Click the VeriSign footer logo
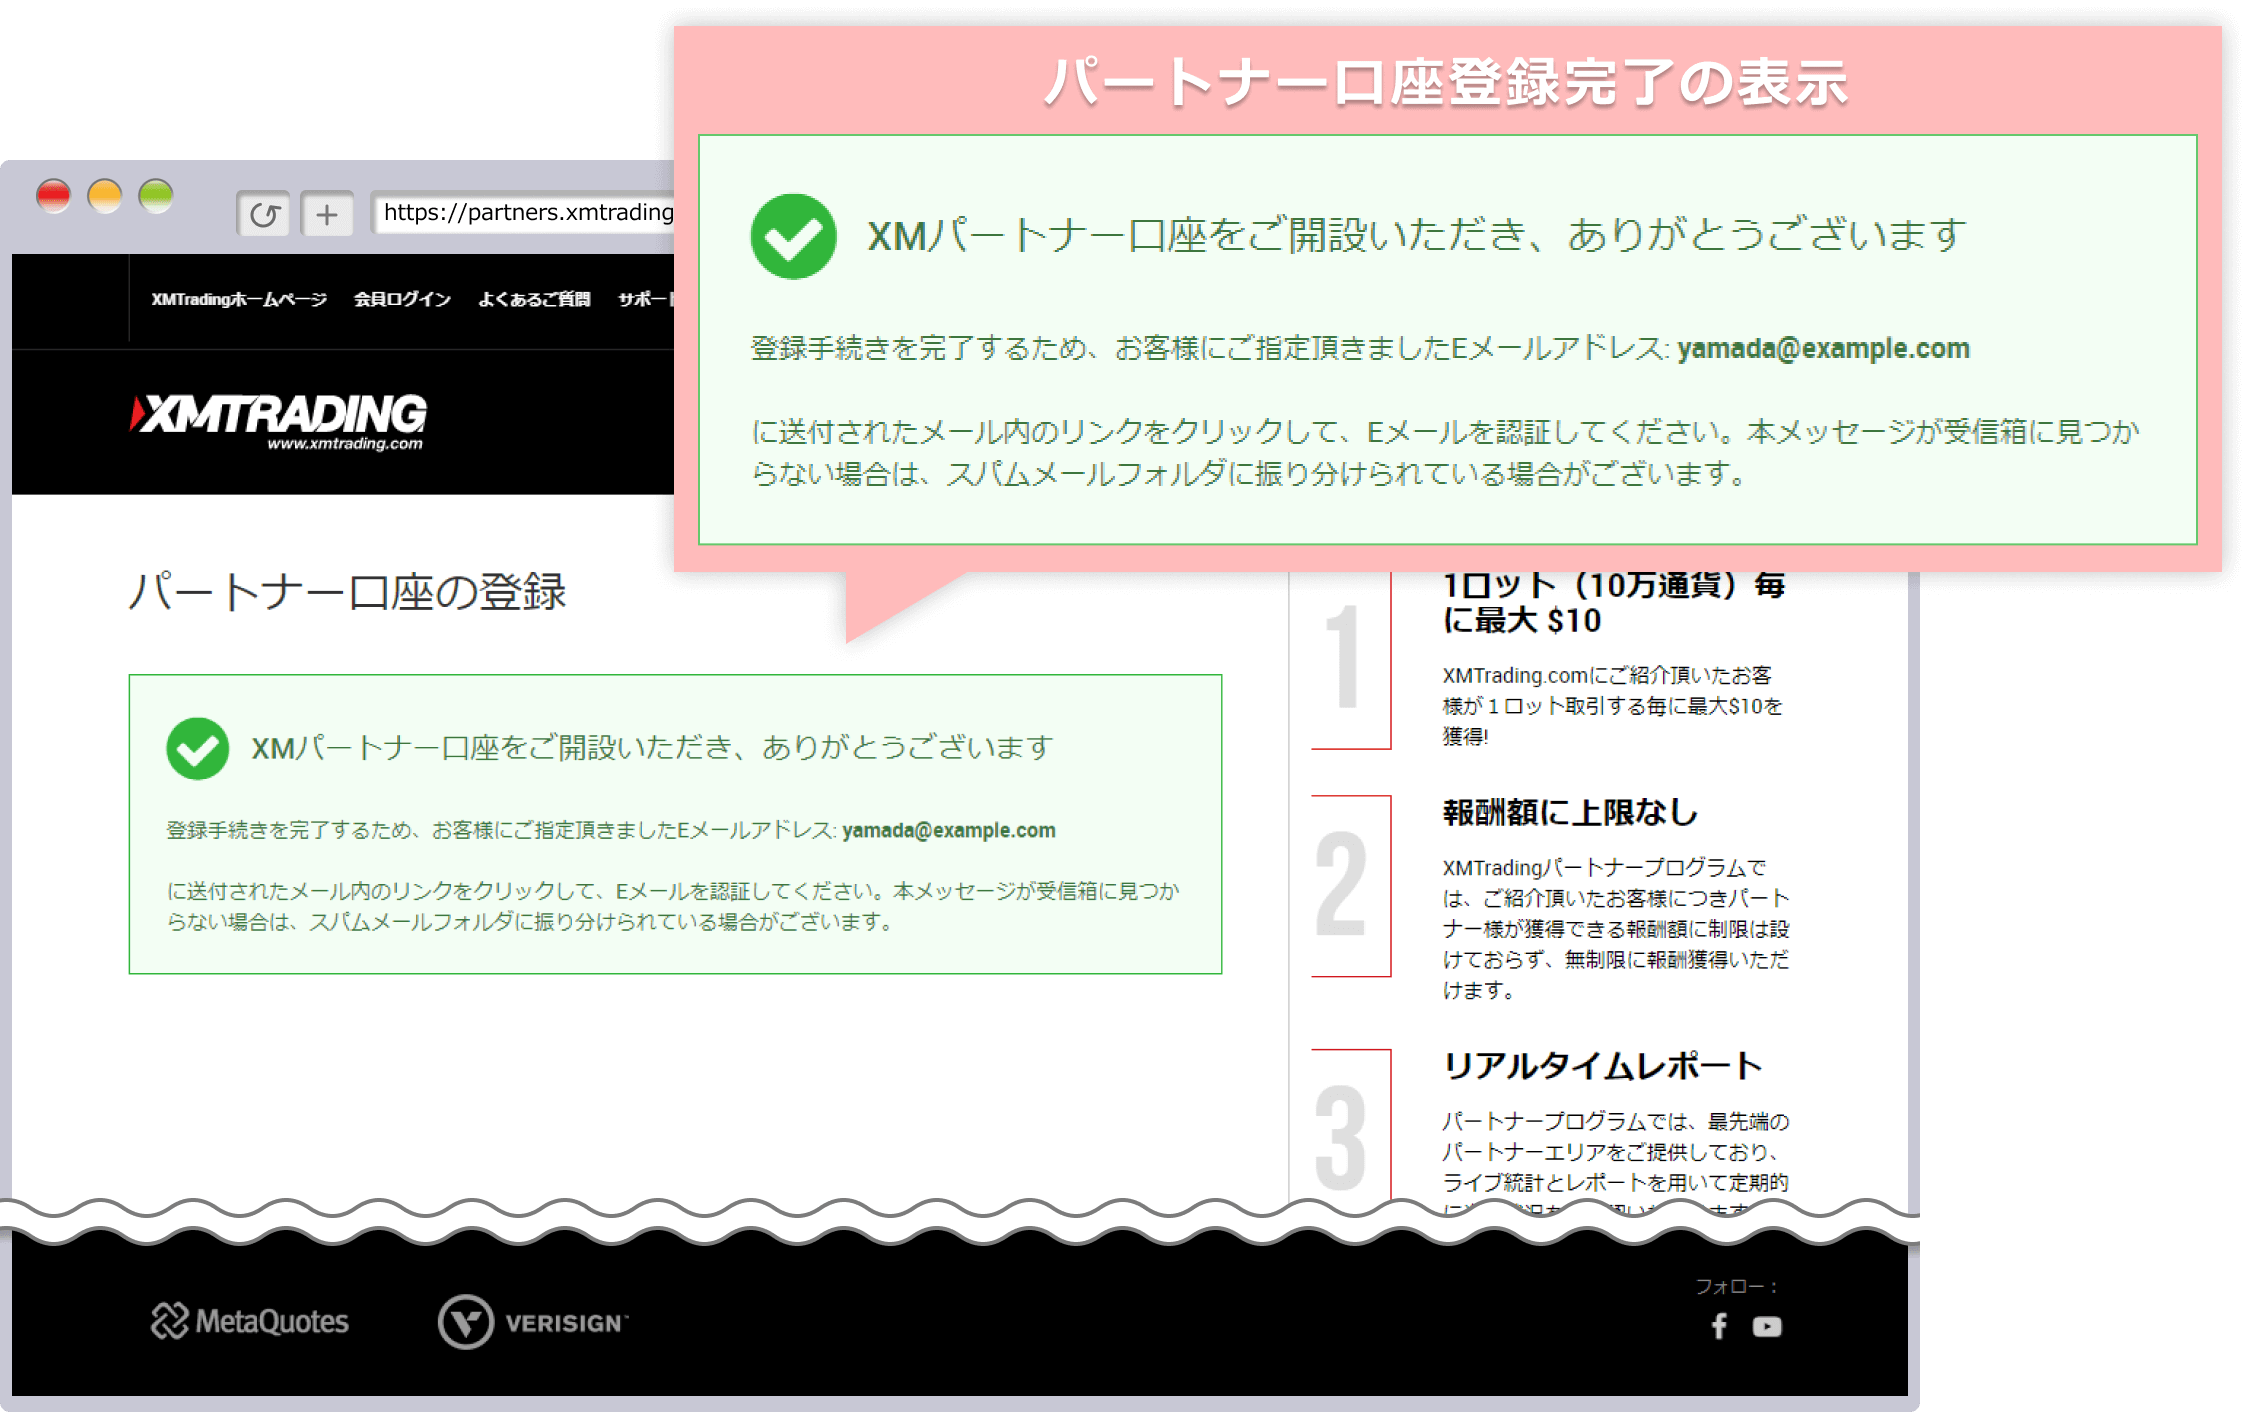Screen dimensions: 2248x1412 (533, 1322)
